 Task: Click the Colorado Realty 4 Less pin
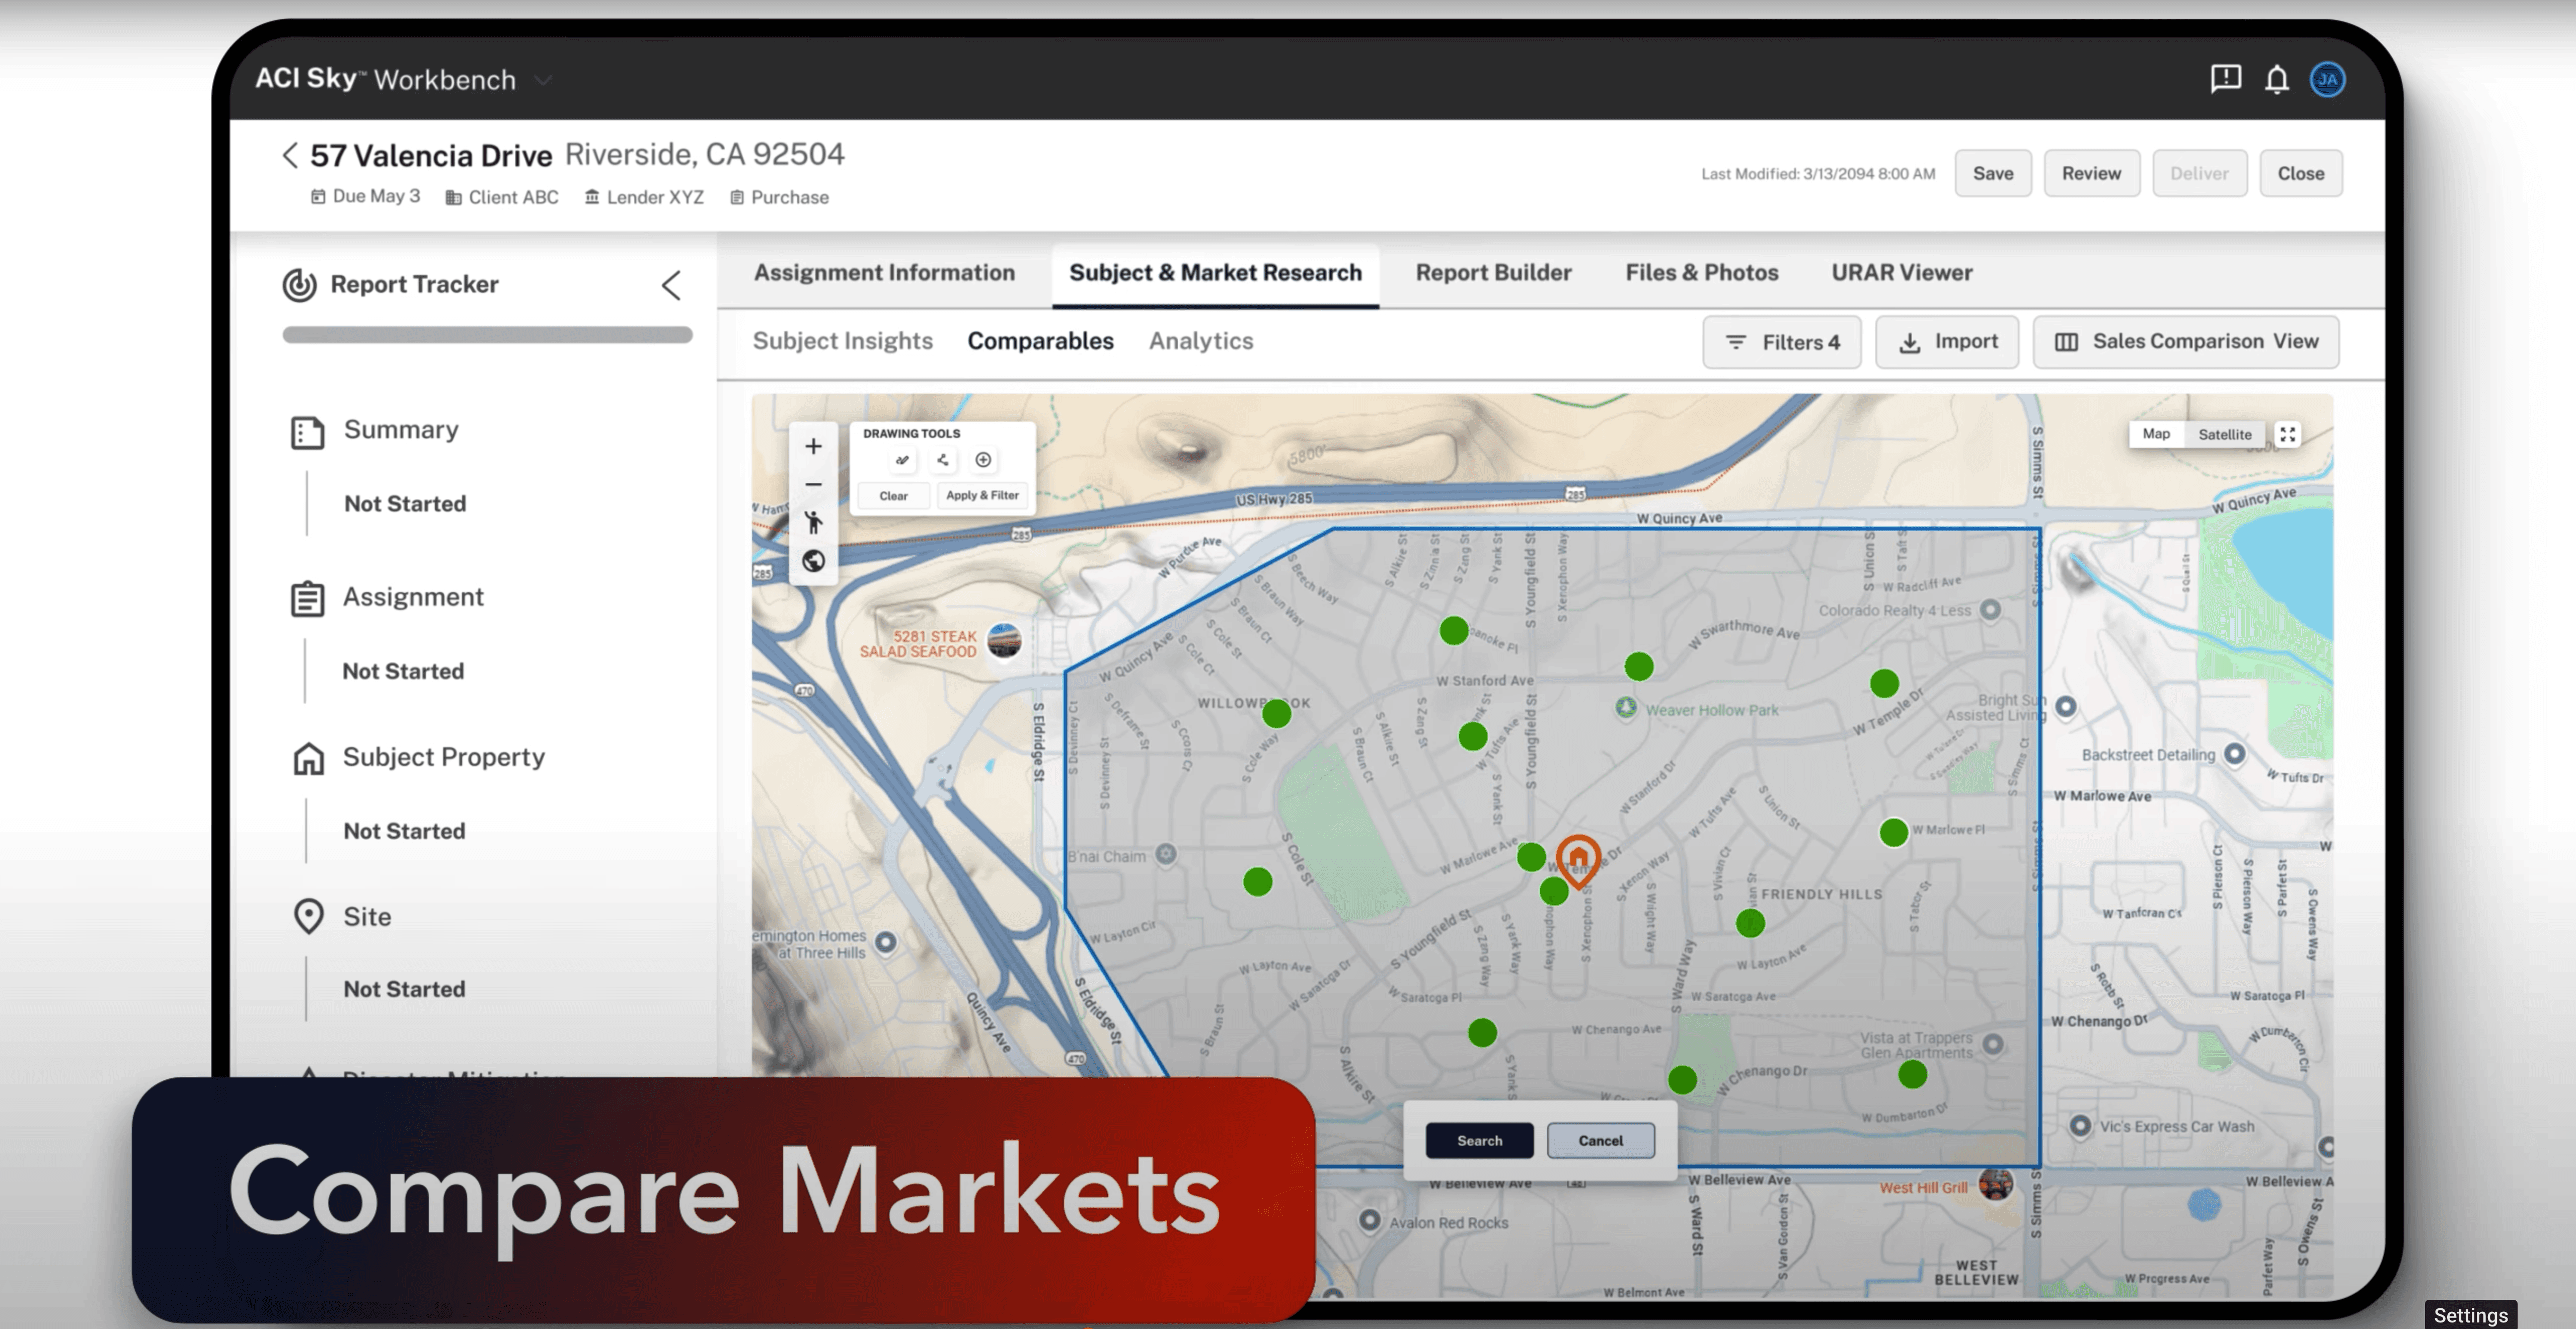pyautogui.click(x=1991, y=609)
